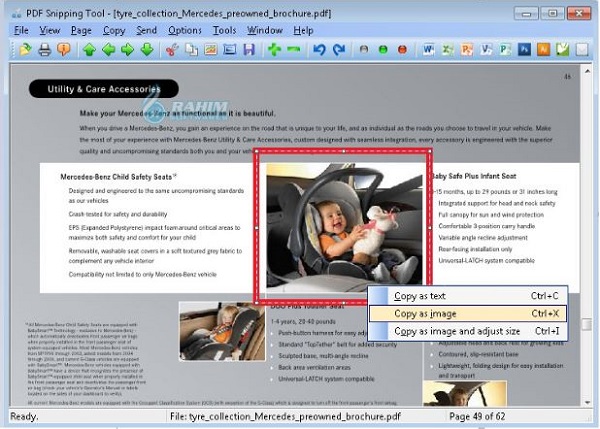
Task: Send snip to Visio icon
Action: [x=486, y=50]
